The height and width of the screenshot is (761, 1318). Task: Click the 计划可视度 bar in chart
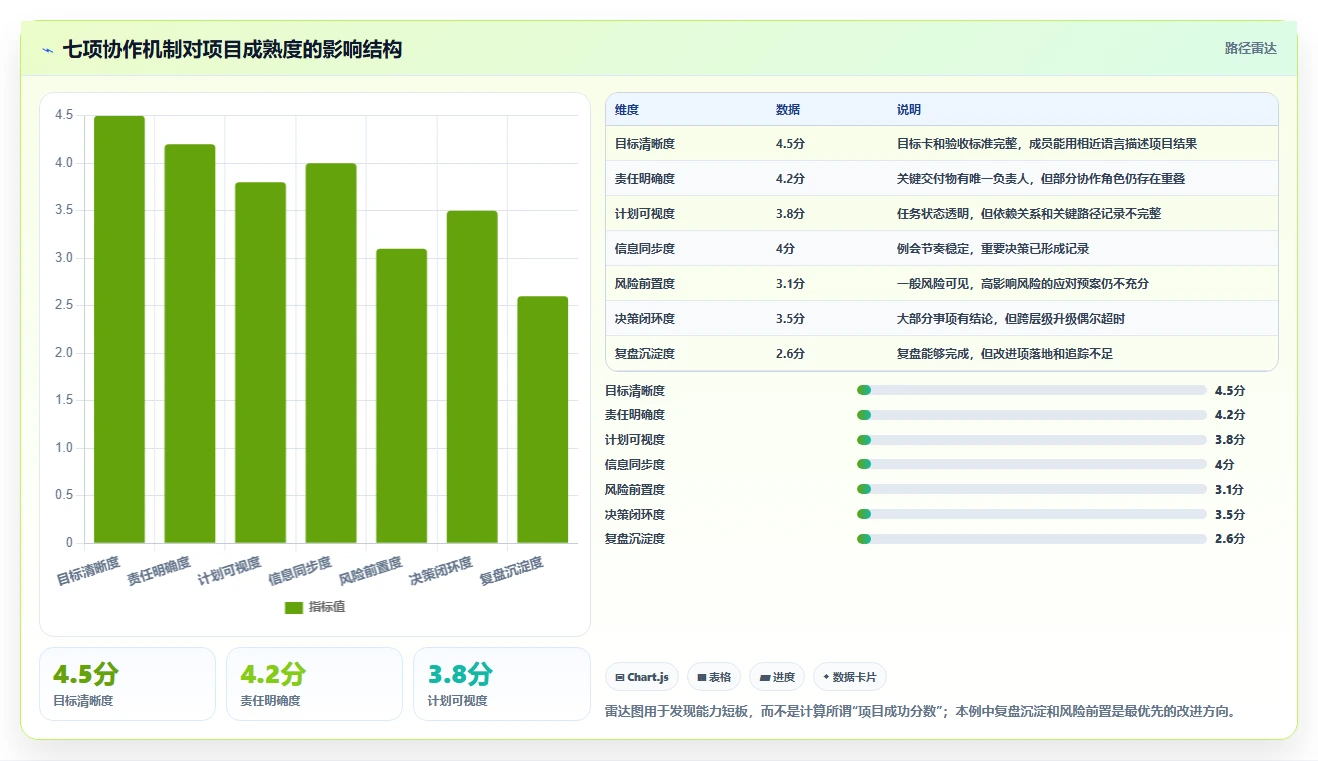(261, 362)
